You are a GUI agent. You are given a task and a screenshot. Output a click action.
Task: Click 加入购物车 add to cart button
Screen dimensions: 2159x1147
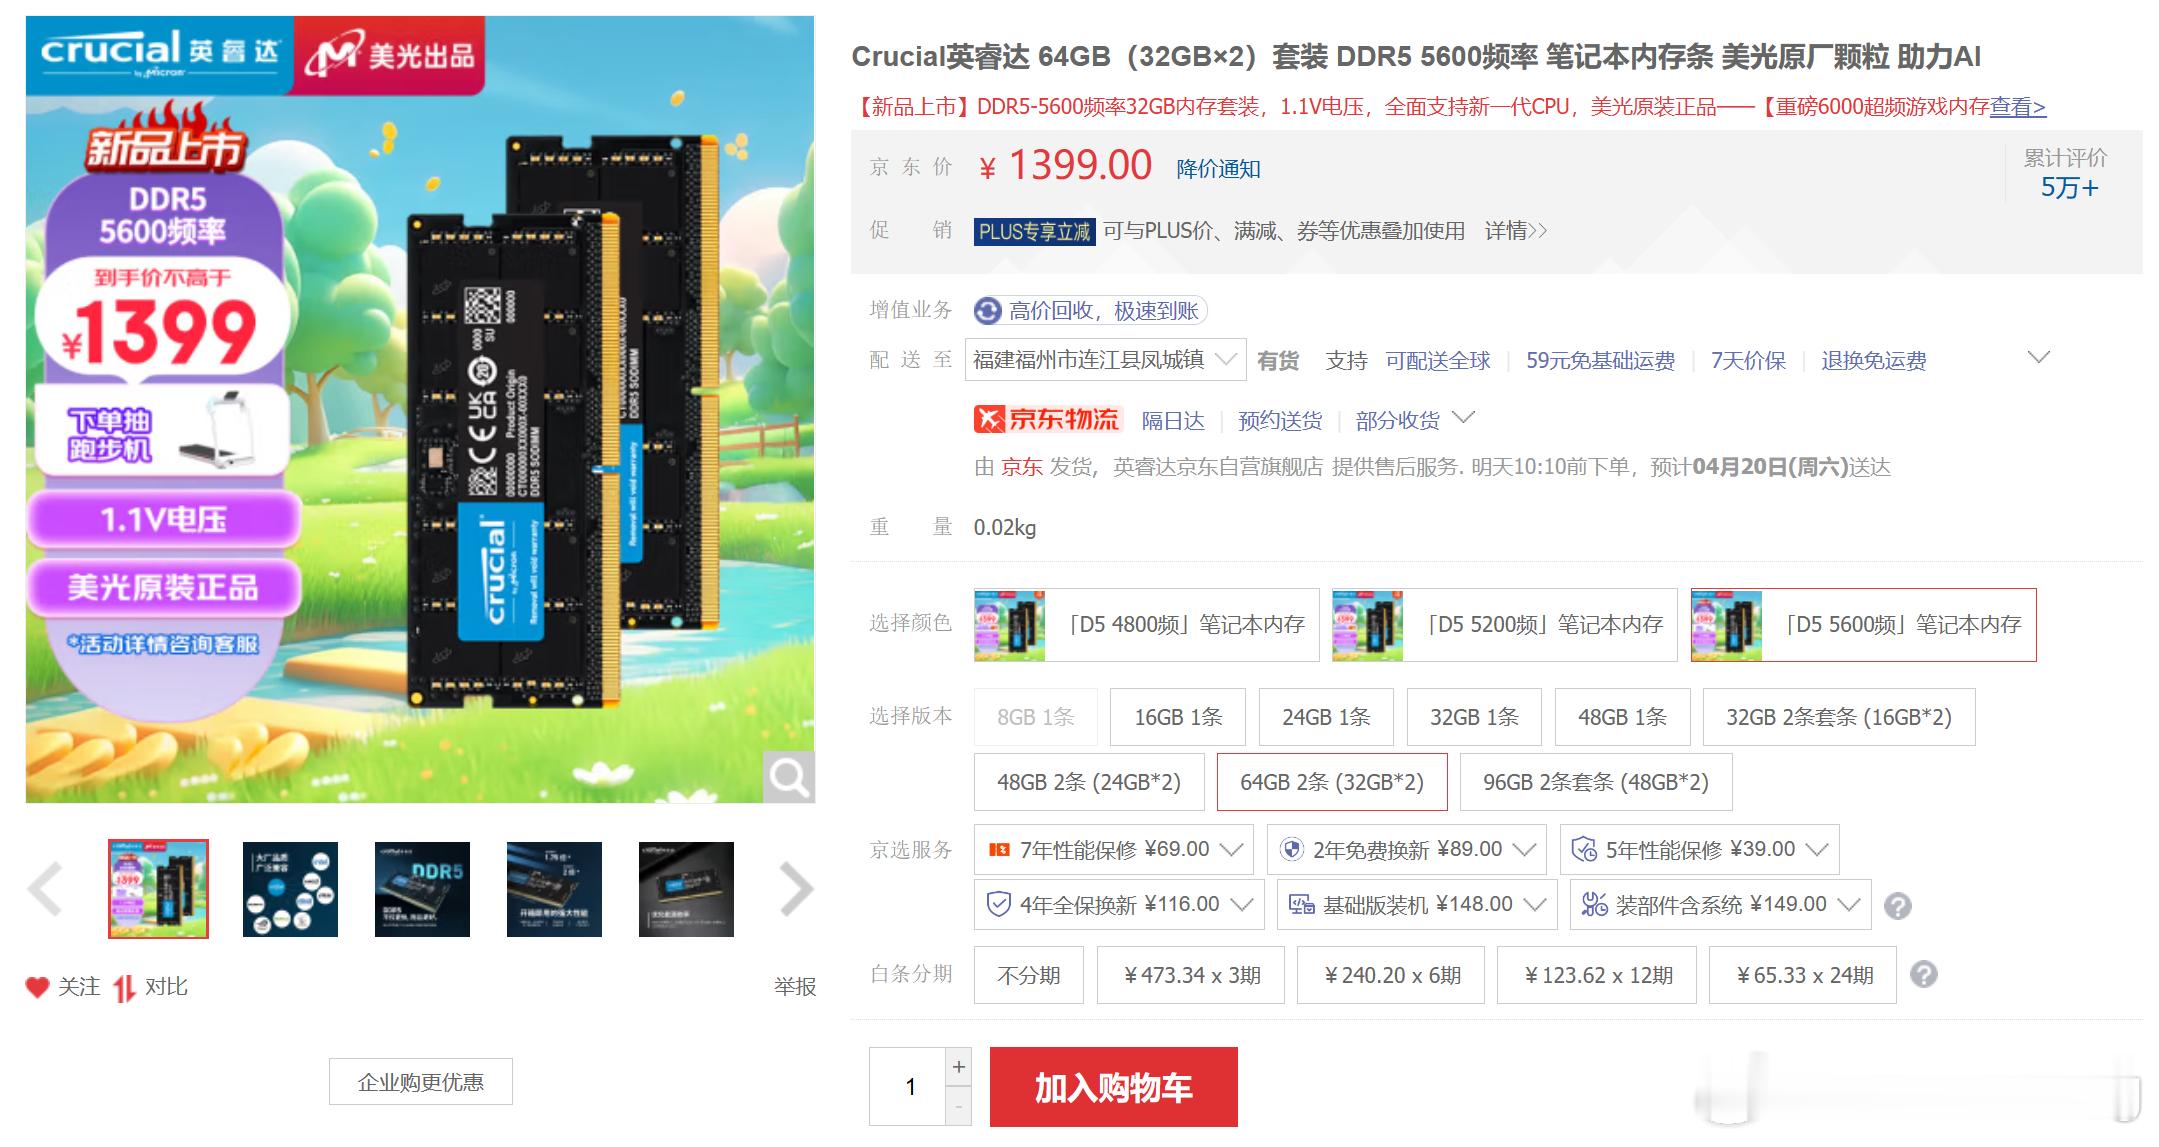[x=1113, y=1087]
